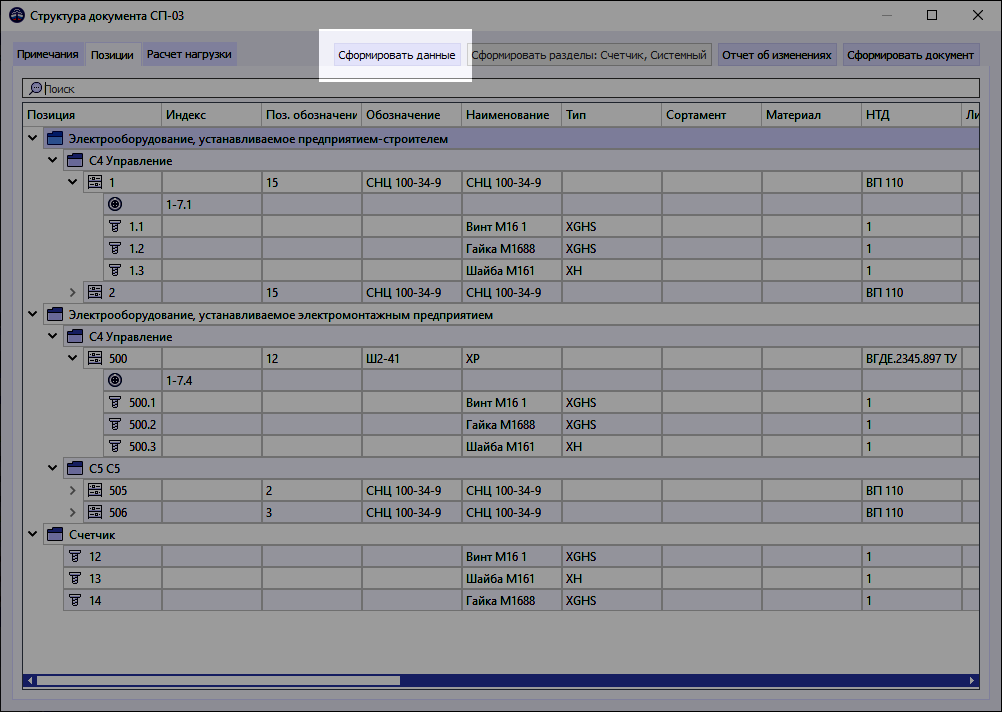Expand position 2 in the tree
The width and height of the screenshot is (1002, 712).
[x=71, y=292]
